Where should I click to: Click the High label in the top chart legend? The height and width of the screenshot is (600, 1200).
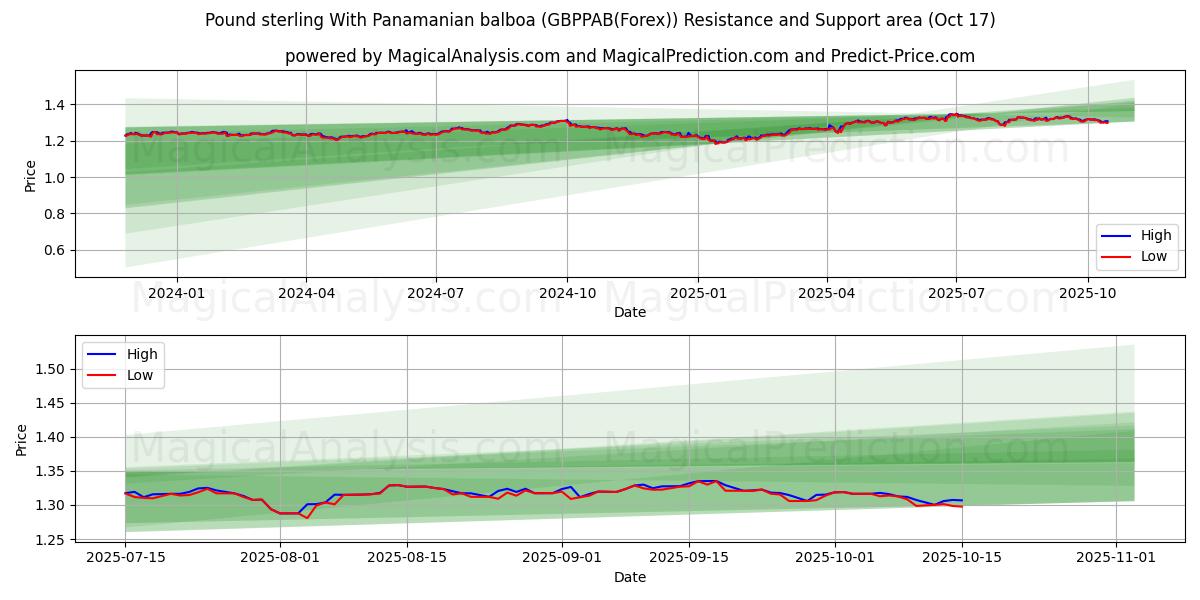tap(1156, 235)
